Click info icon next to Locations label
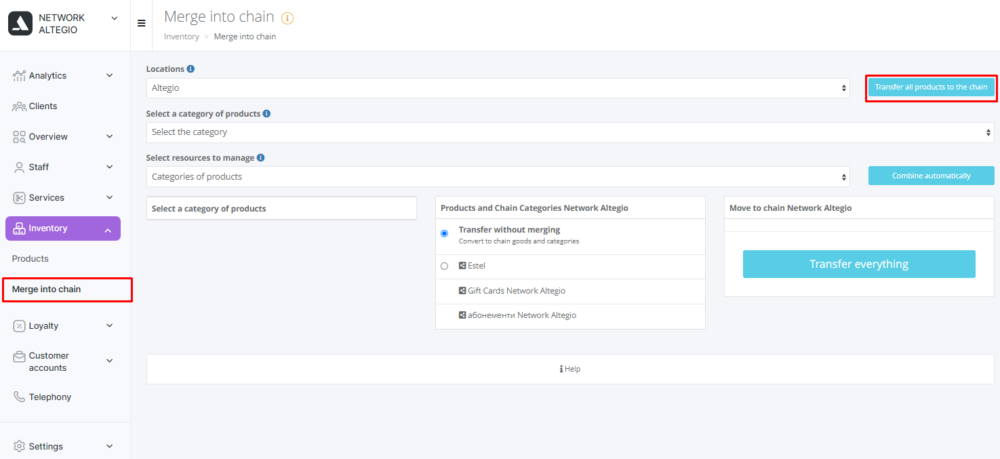1000x459 pixels. tap(191, 69)
